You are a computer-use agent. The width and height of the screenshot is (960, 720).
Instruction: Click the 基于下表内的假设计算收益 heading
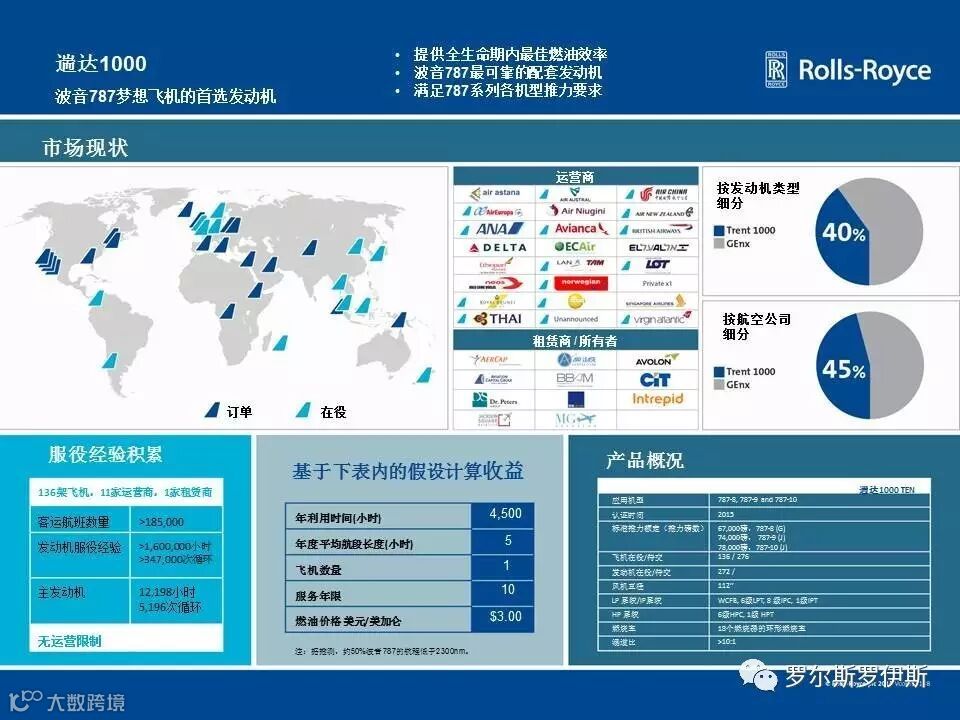point(408,471)
